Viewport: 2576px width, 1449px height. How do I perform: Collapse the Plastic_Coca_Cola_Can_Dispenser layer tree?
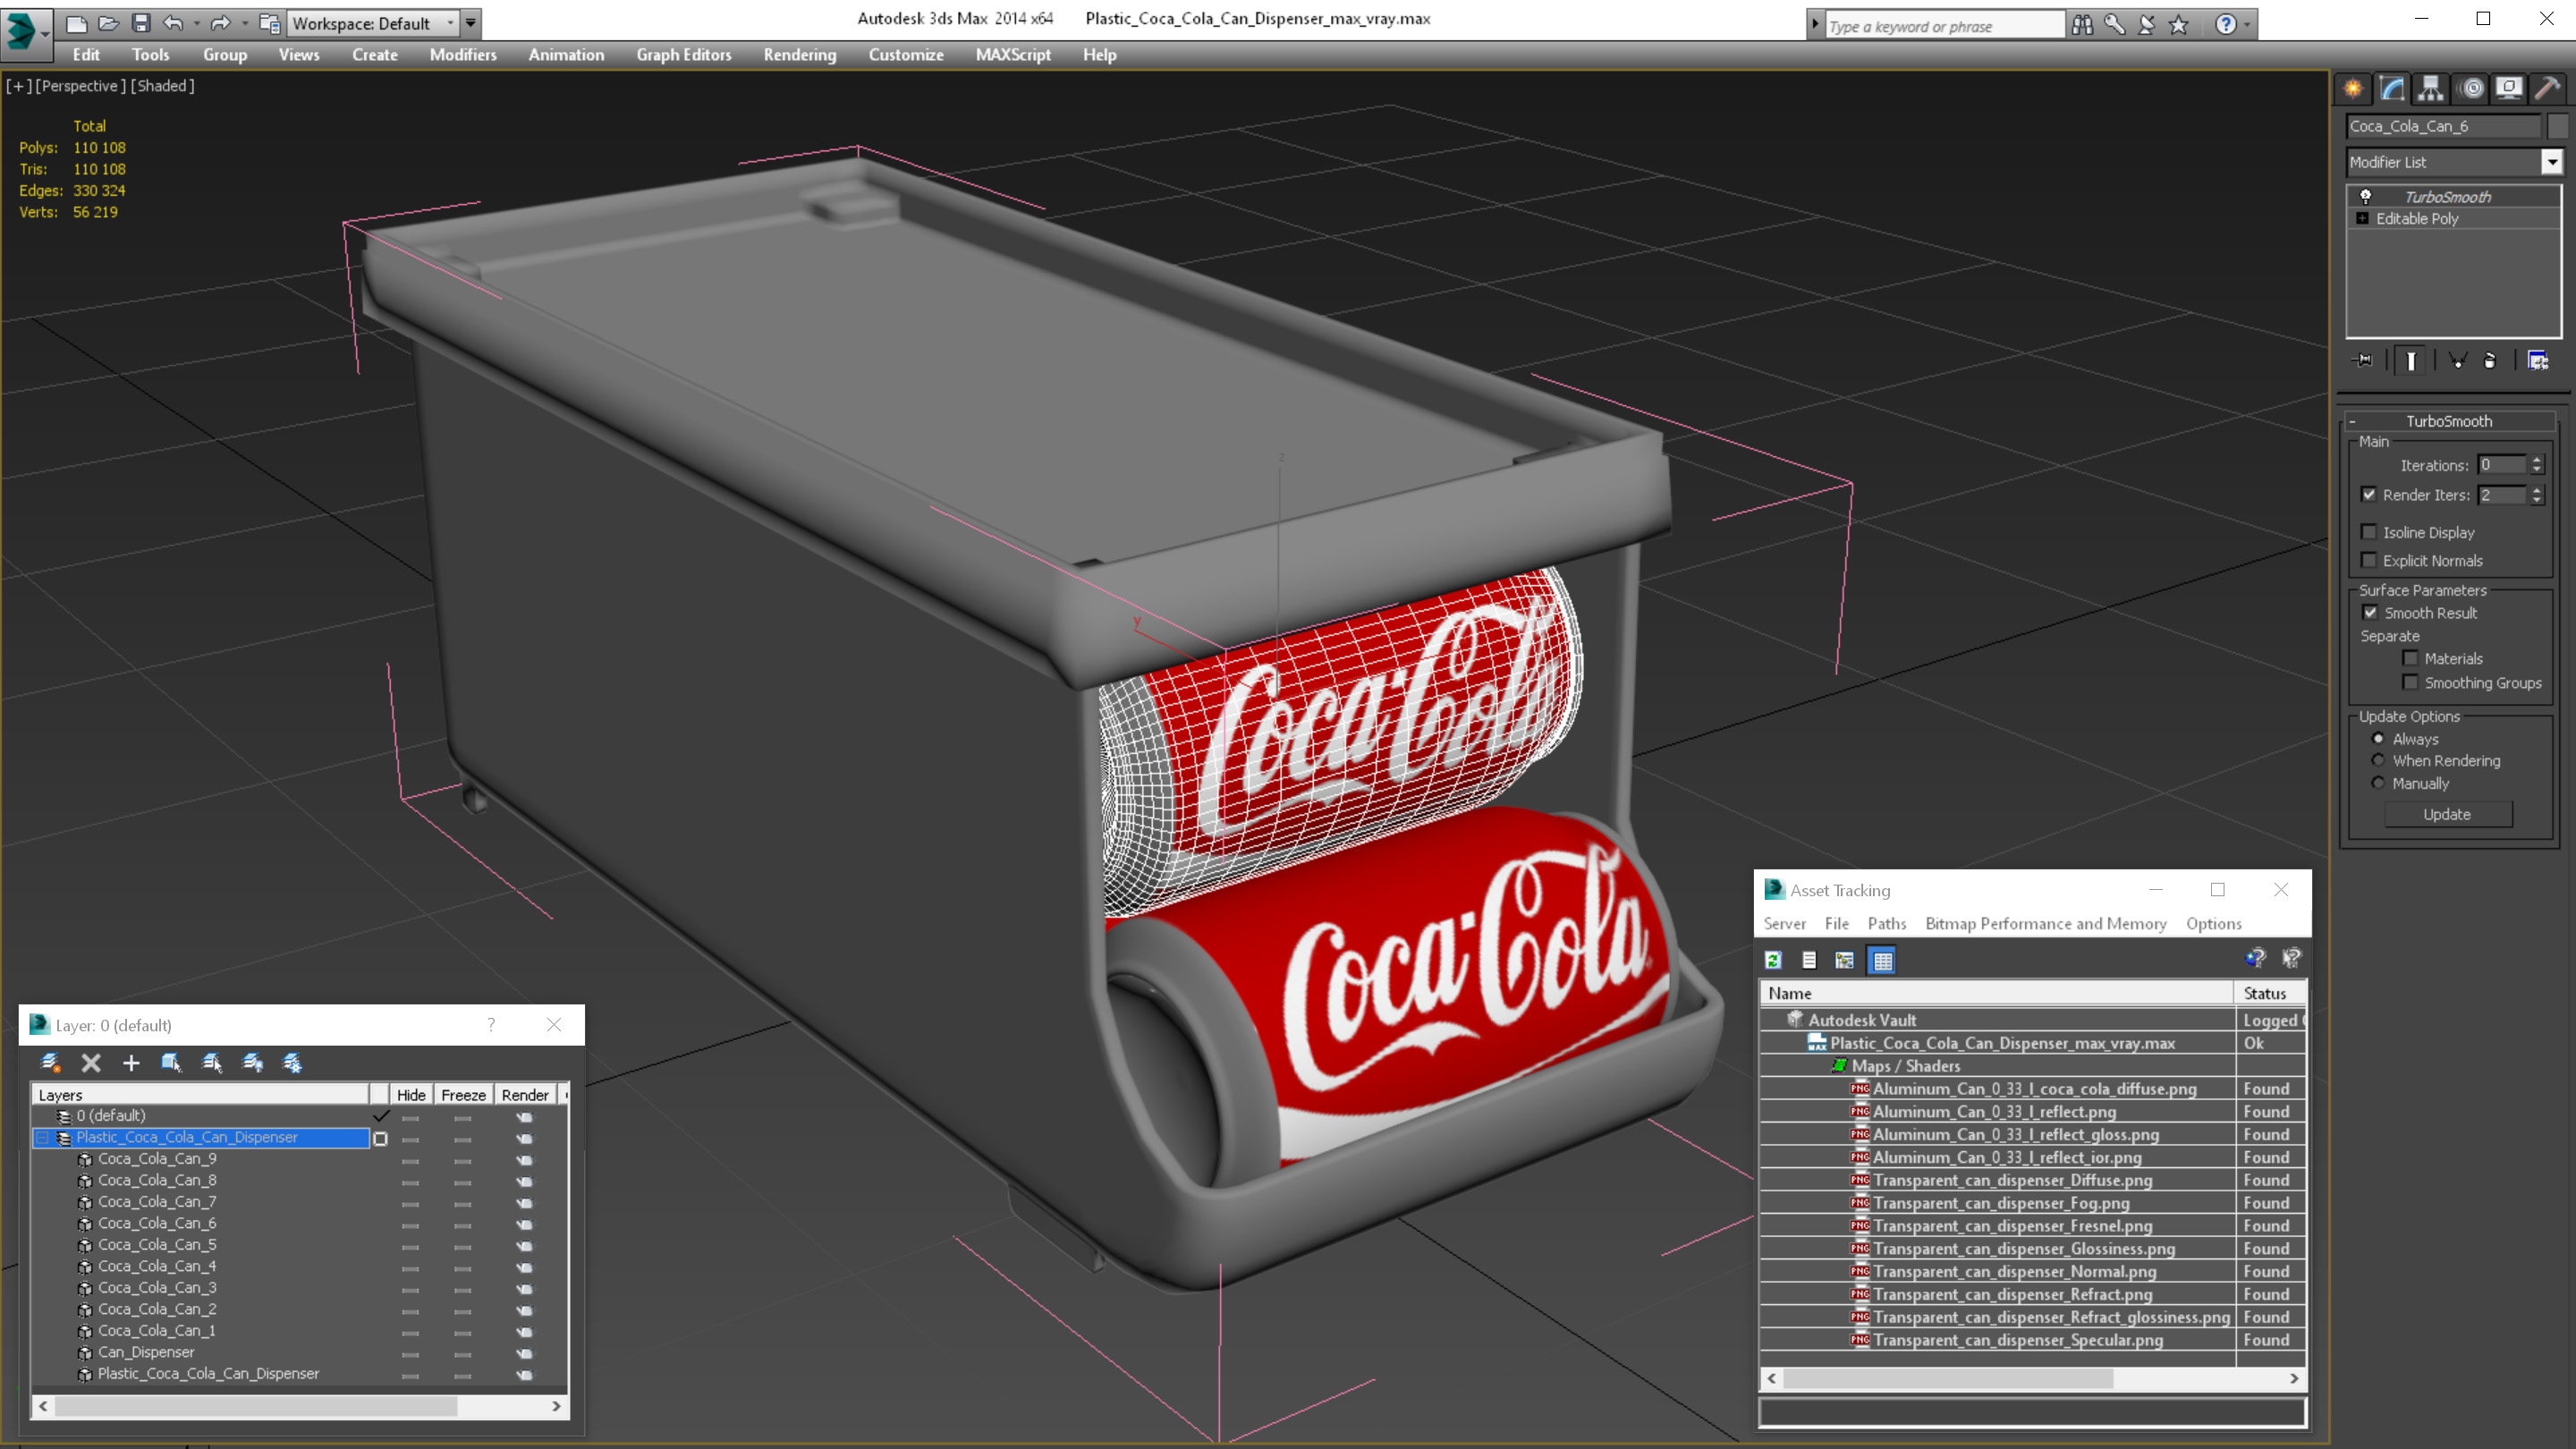click(x=42, y=1137)
